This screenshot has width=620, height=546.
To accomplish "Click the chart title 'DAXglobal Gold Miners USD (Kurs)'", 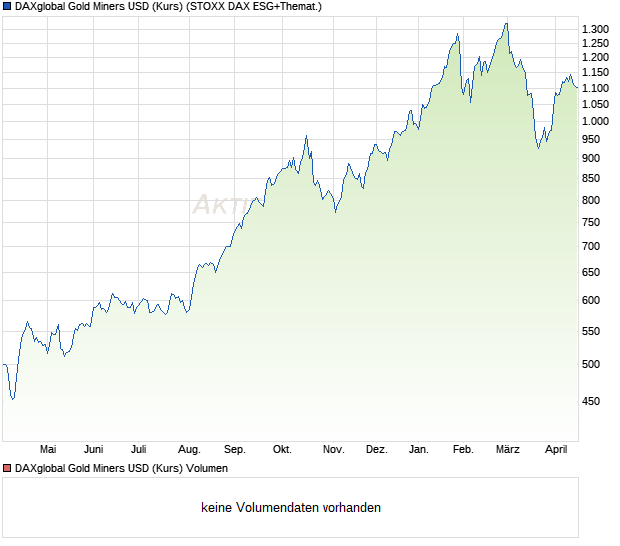I will 99,7.
